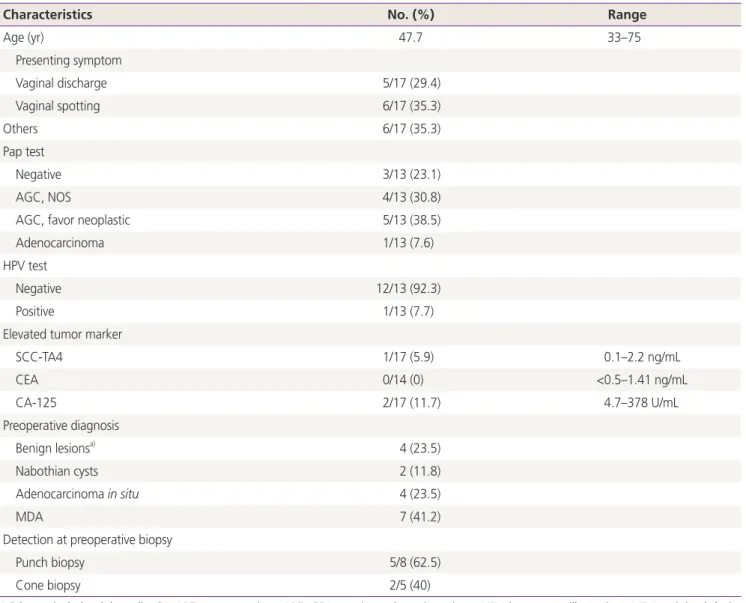The width and height of the screenshot is (746, 603).
Task: Select the range <0.5–1.41 ng/mL
Action: tap(642, 380)
